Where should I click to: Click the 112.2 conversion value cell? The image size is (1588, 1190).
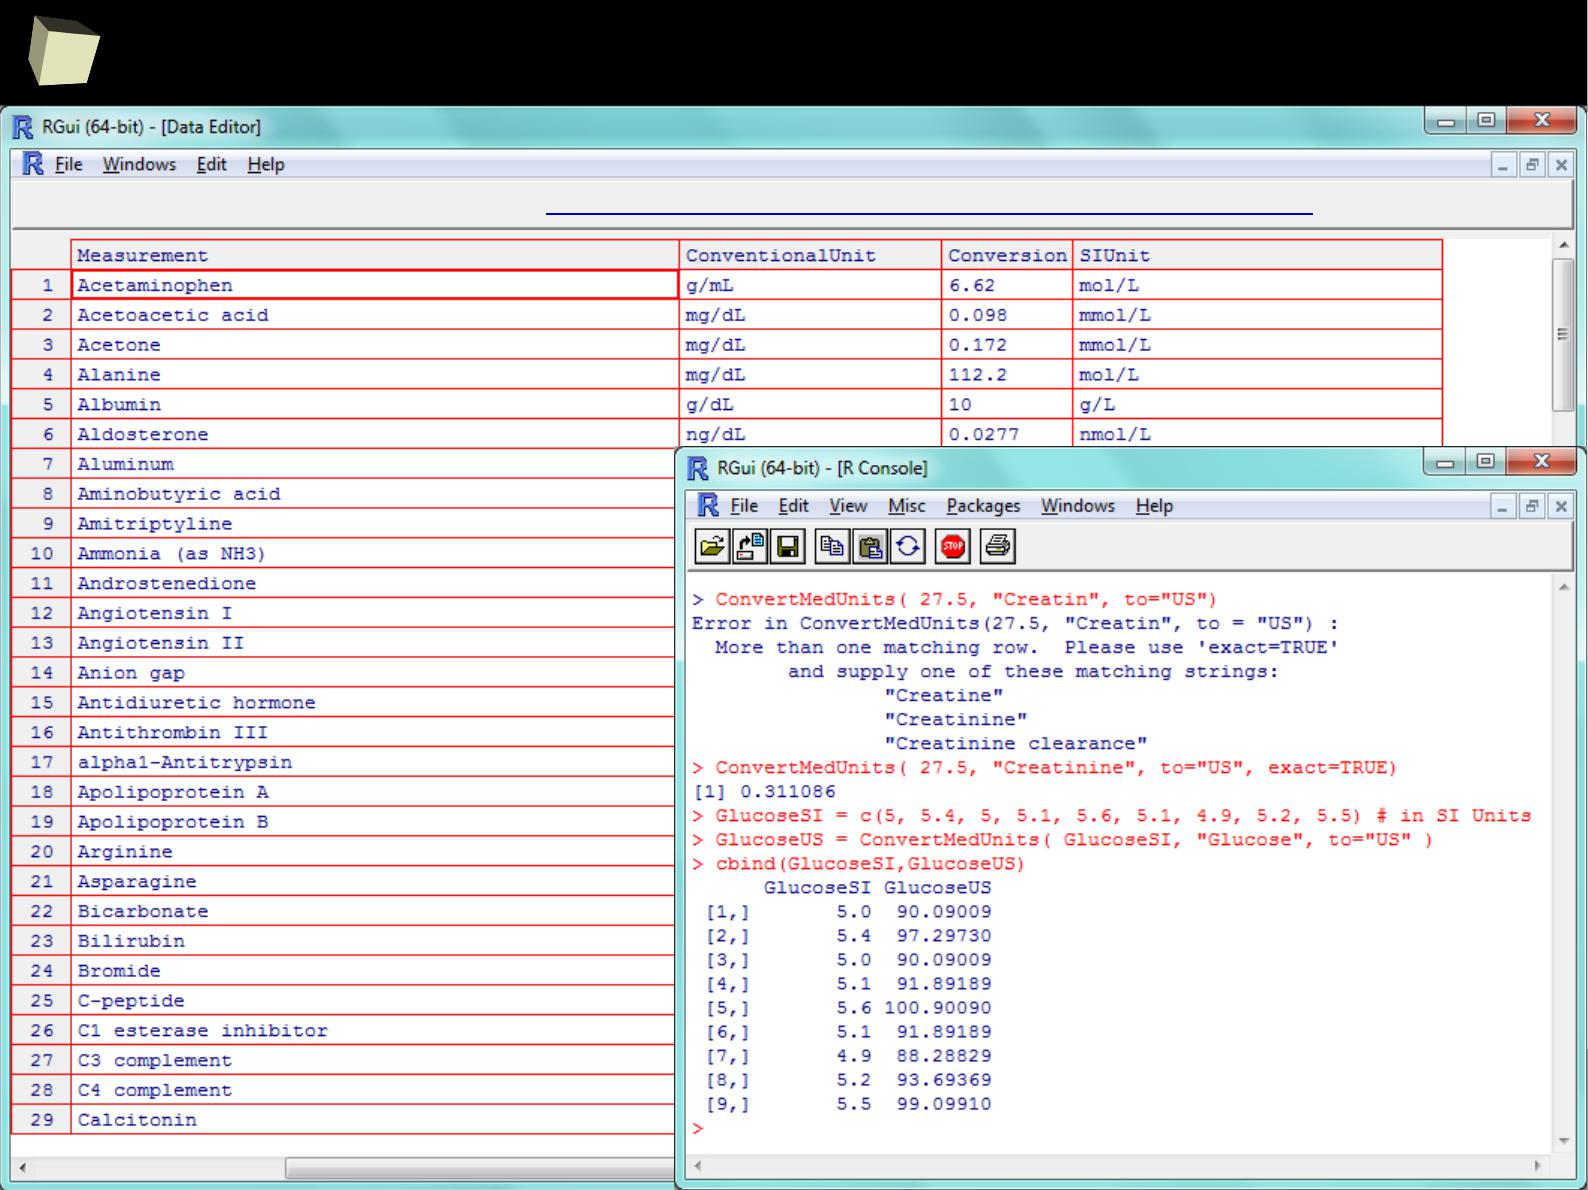pos(1007,375)
